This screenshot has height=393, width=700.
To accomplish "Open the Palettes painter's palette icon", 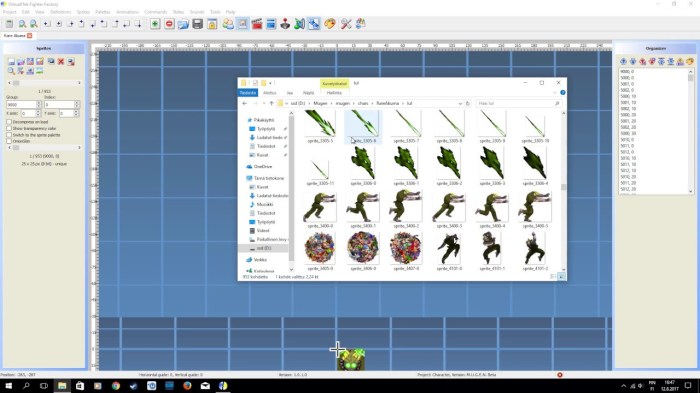I will 329,24.
